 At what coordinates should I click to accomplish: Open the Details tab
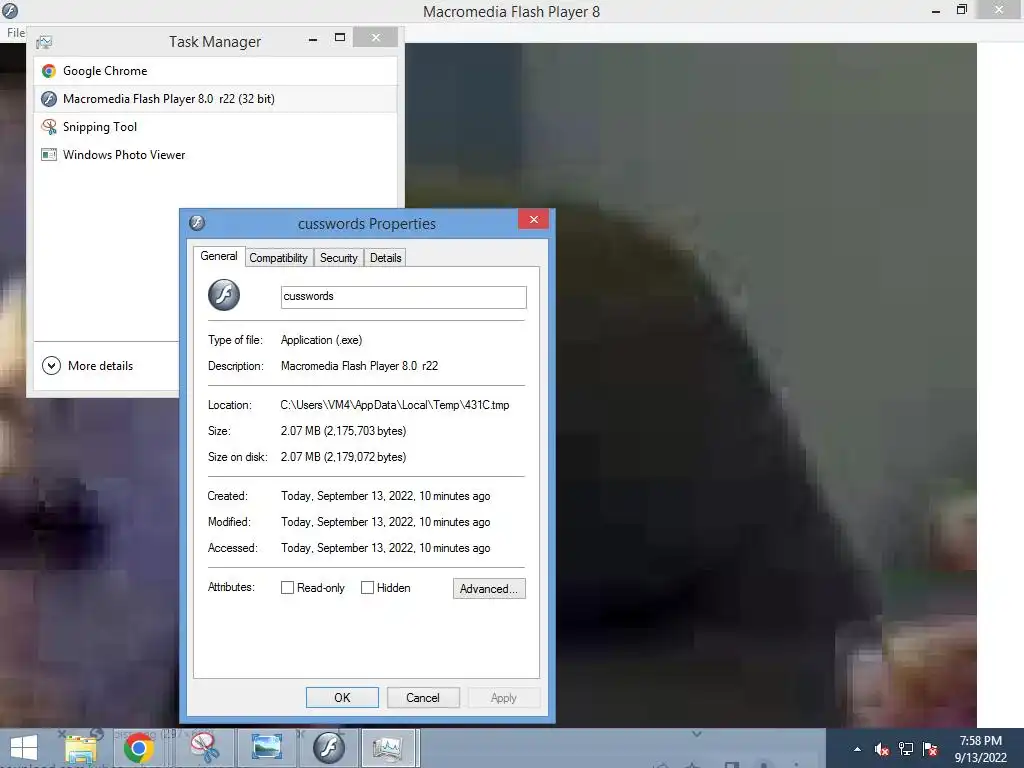click(385, 258)
